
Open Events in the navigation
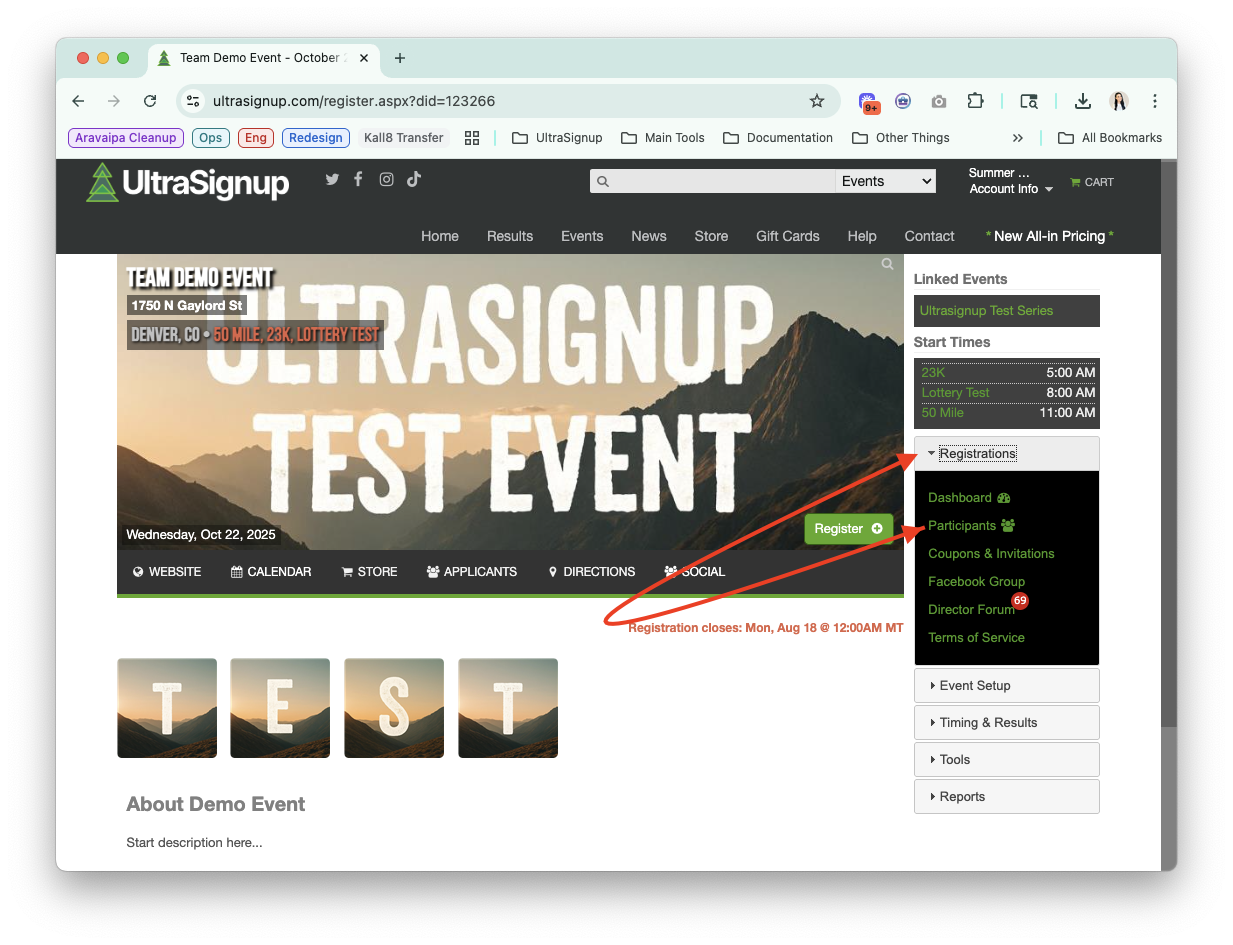pos(582,236)
